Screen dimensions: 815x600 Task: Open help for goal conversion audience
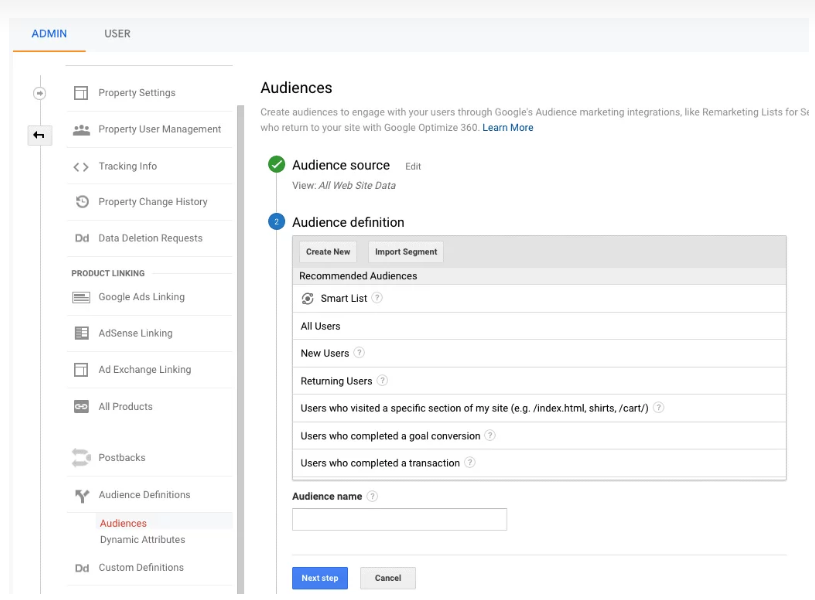pyautogui.click(x=490, y=435)
